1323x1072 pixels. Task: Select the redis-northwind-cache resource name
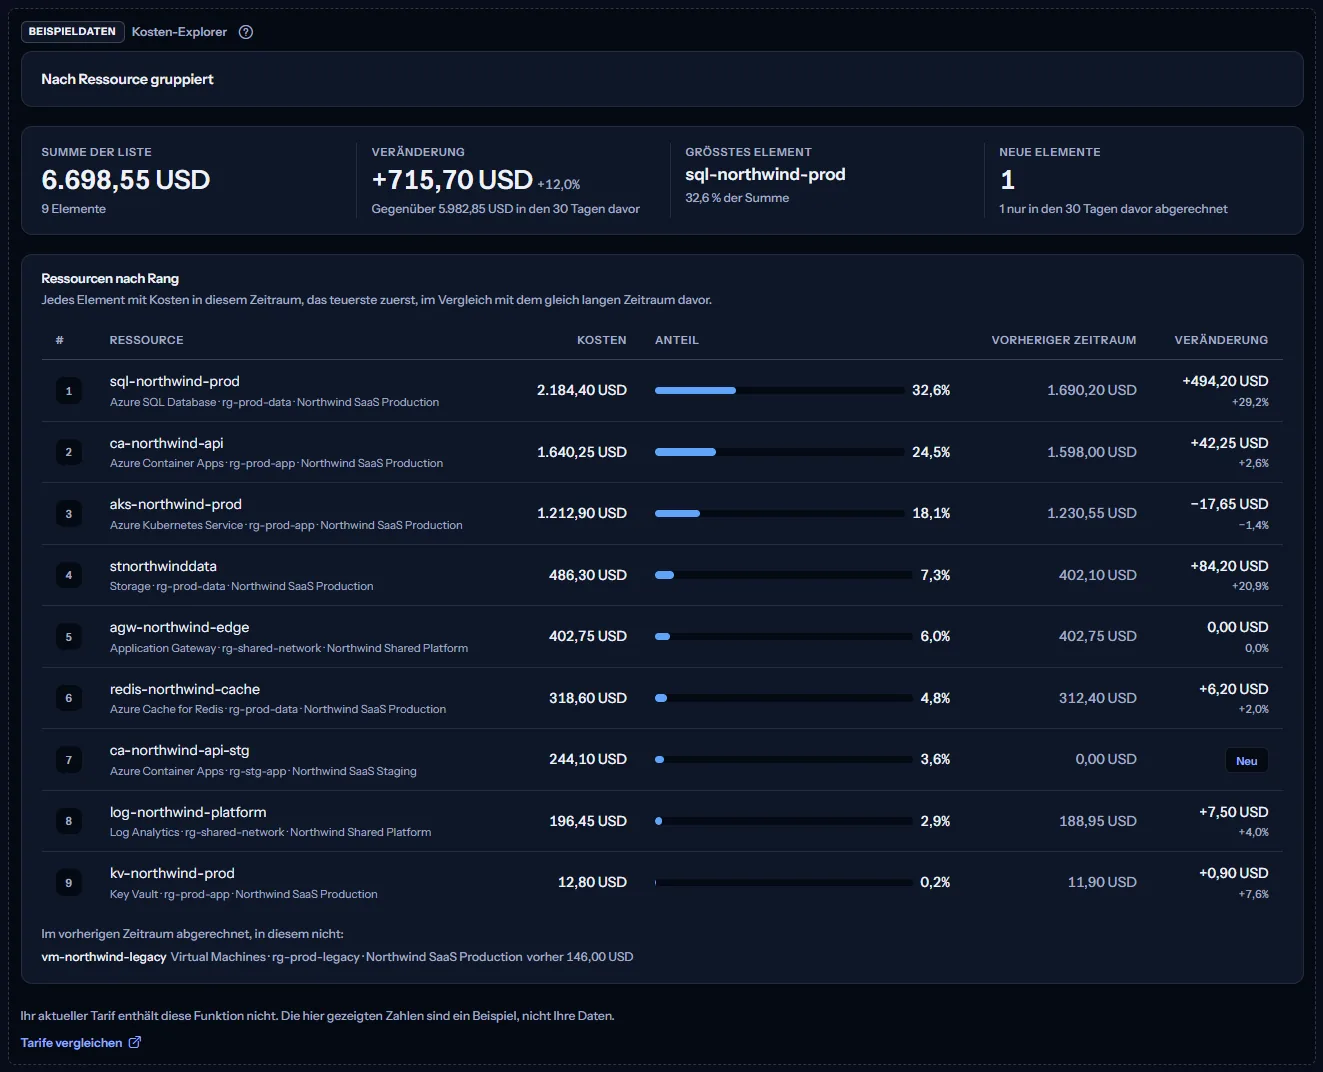(x=185, y=689)
